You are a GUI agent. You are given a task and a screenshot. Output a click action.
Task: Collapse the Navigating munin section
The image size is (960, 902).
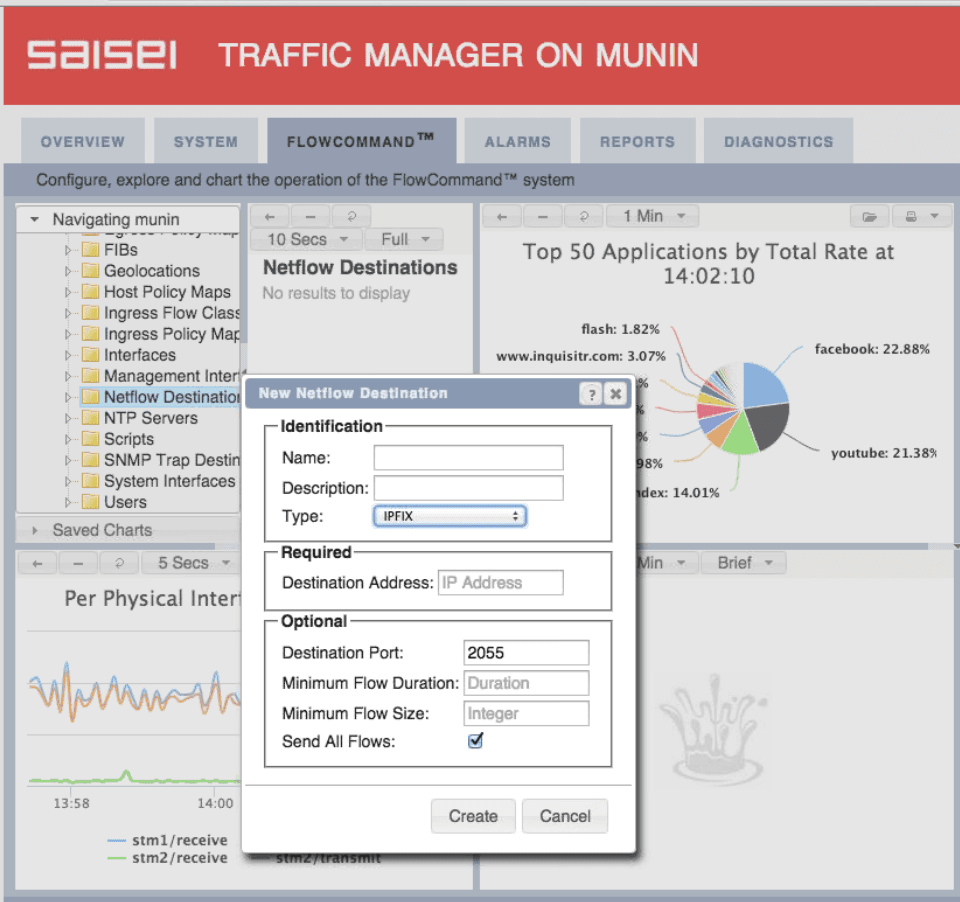pyautogui.click(x=34, y=219)
